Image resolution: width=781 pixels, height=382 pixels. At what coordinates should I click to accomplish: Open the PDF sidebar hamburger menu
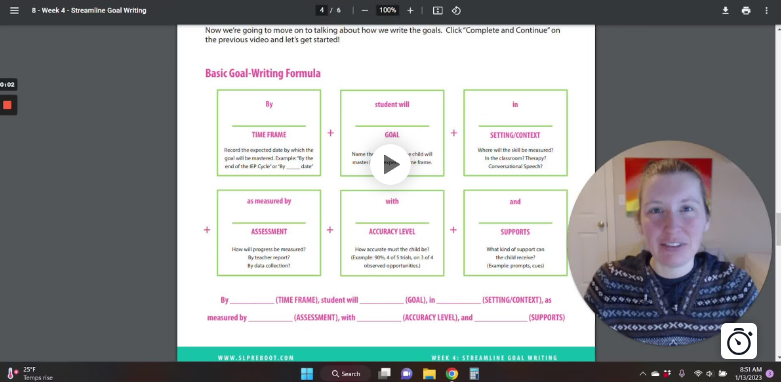[x=14, y=10]
